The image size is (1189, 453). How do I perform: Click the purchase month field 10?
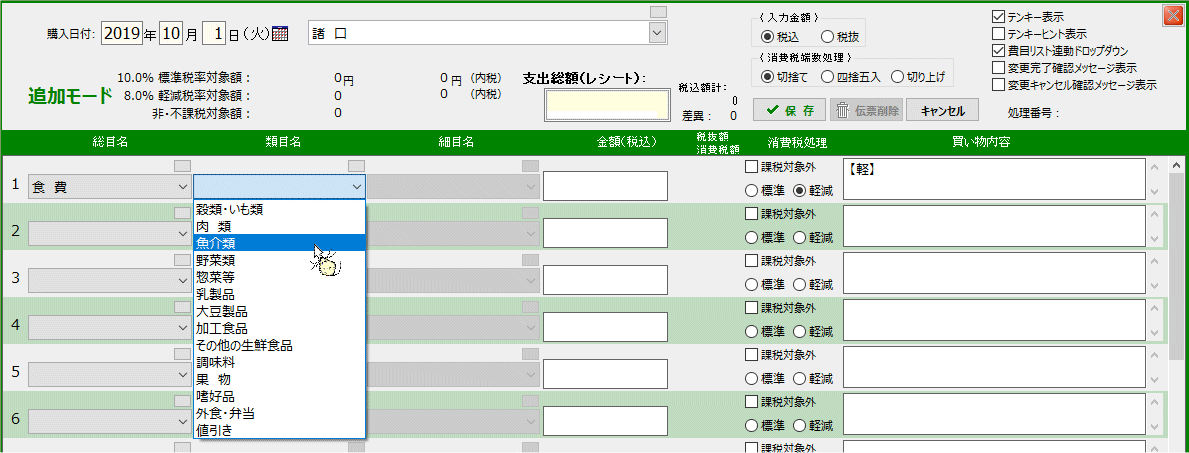173,33
